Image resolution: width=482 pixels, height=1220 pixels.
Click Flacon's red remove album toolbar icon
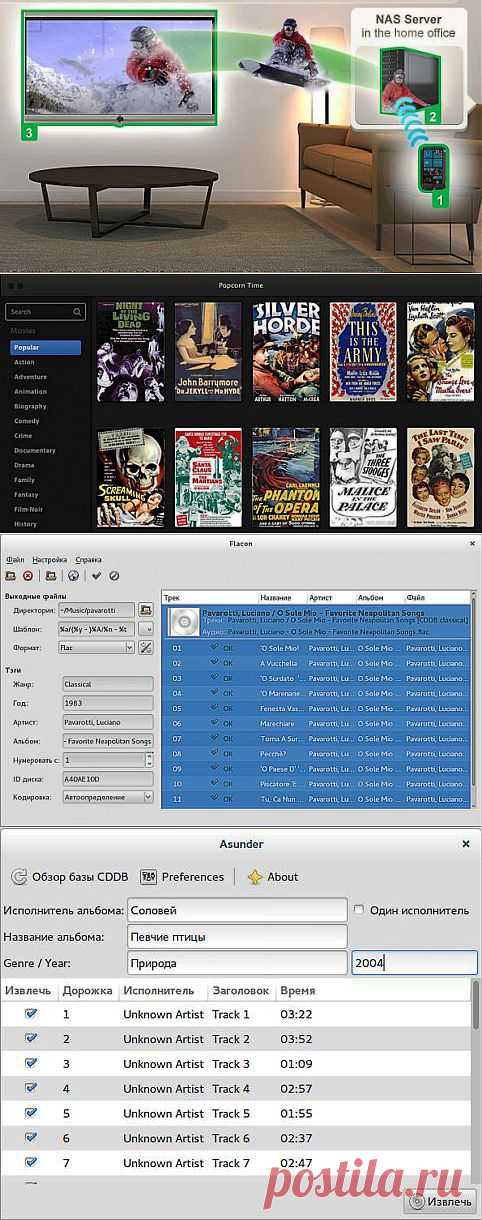28,575
